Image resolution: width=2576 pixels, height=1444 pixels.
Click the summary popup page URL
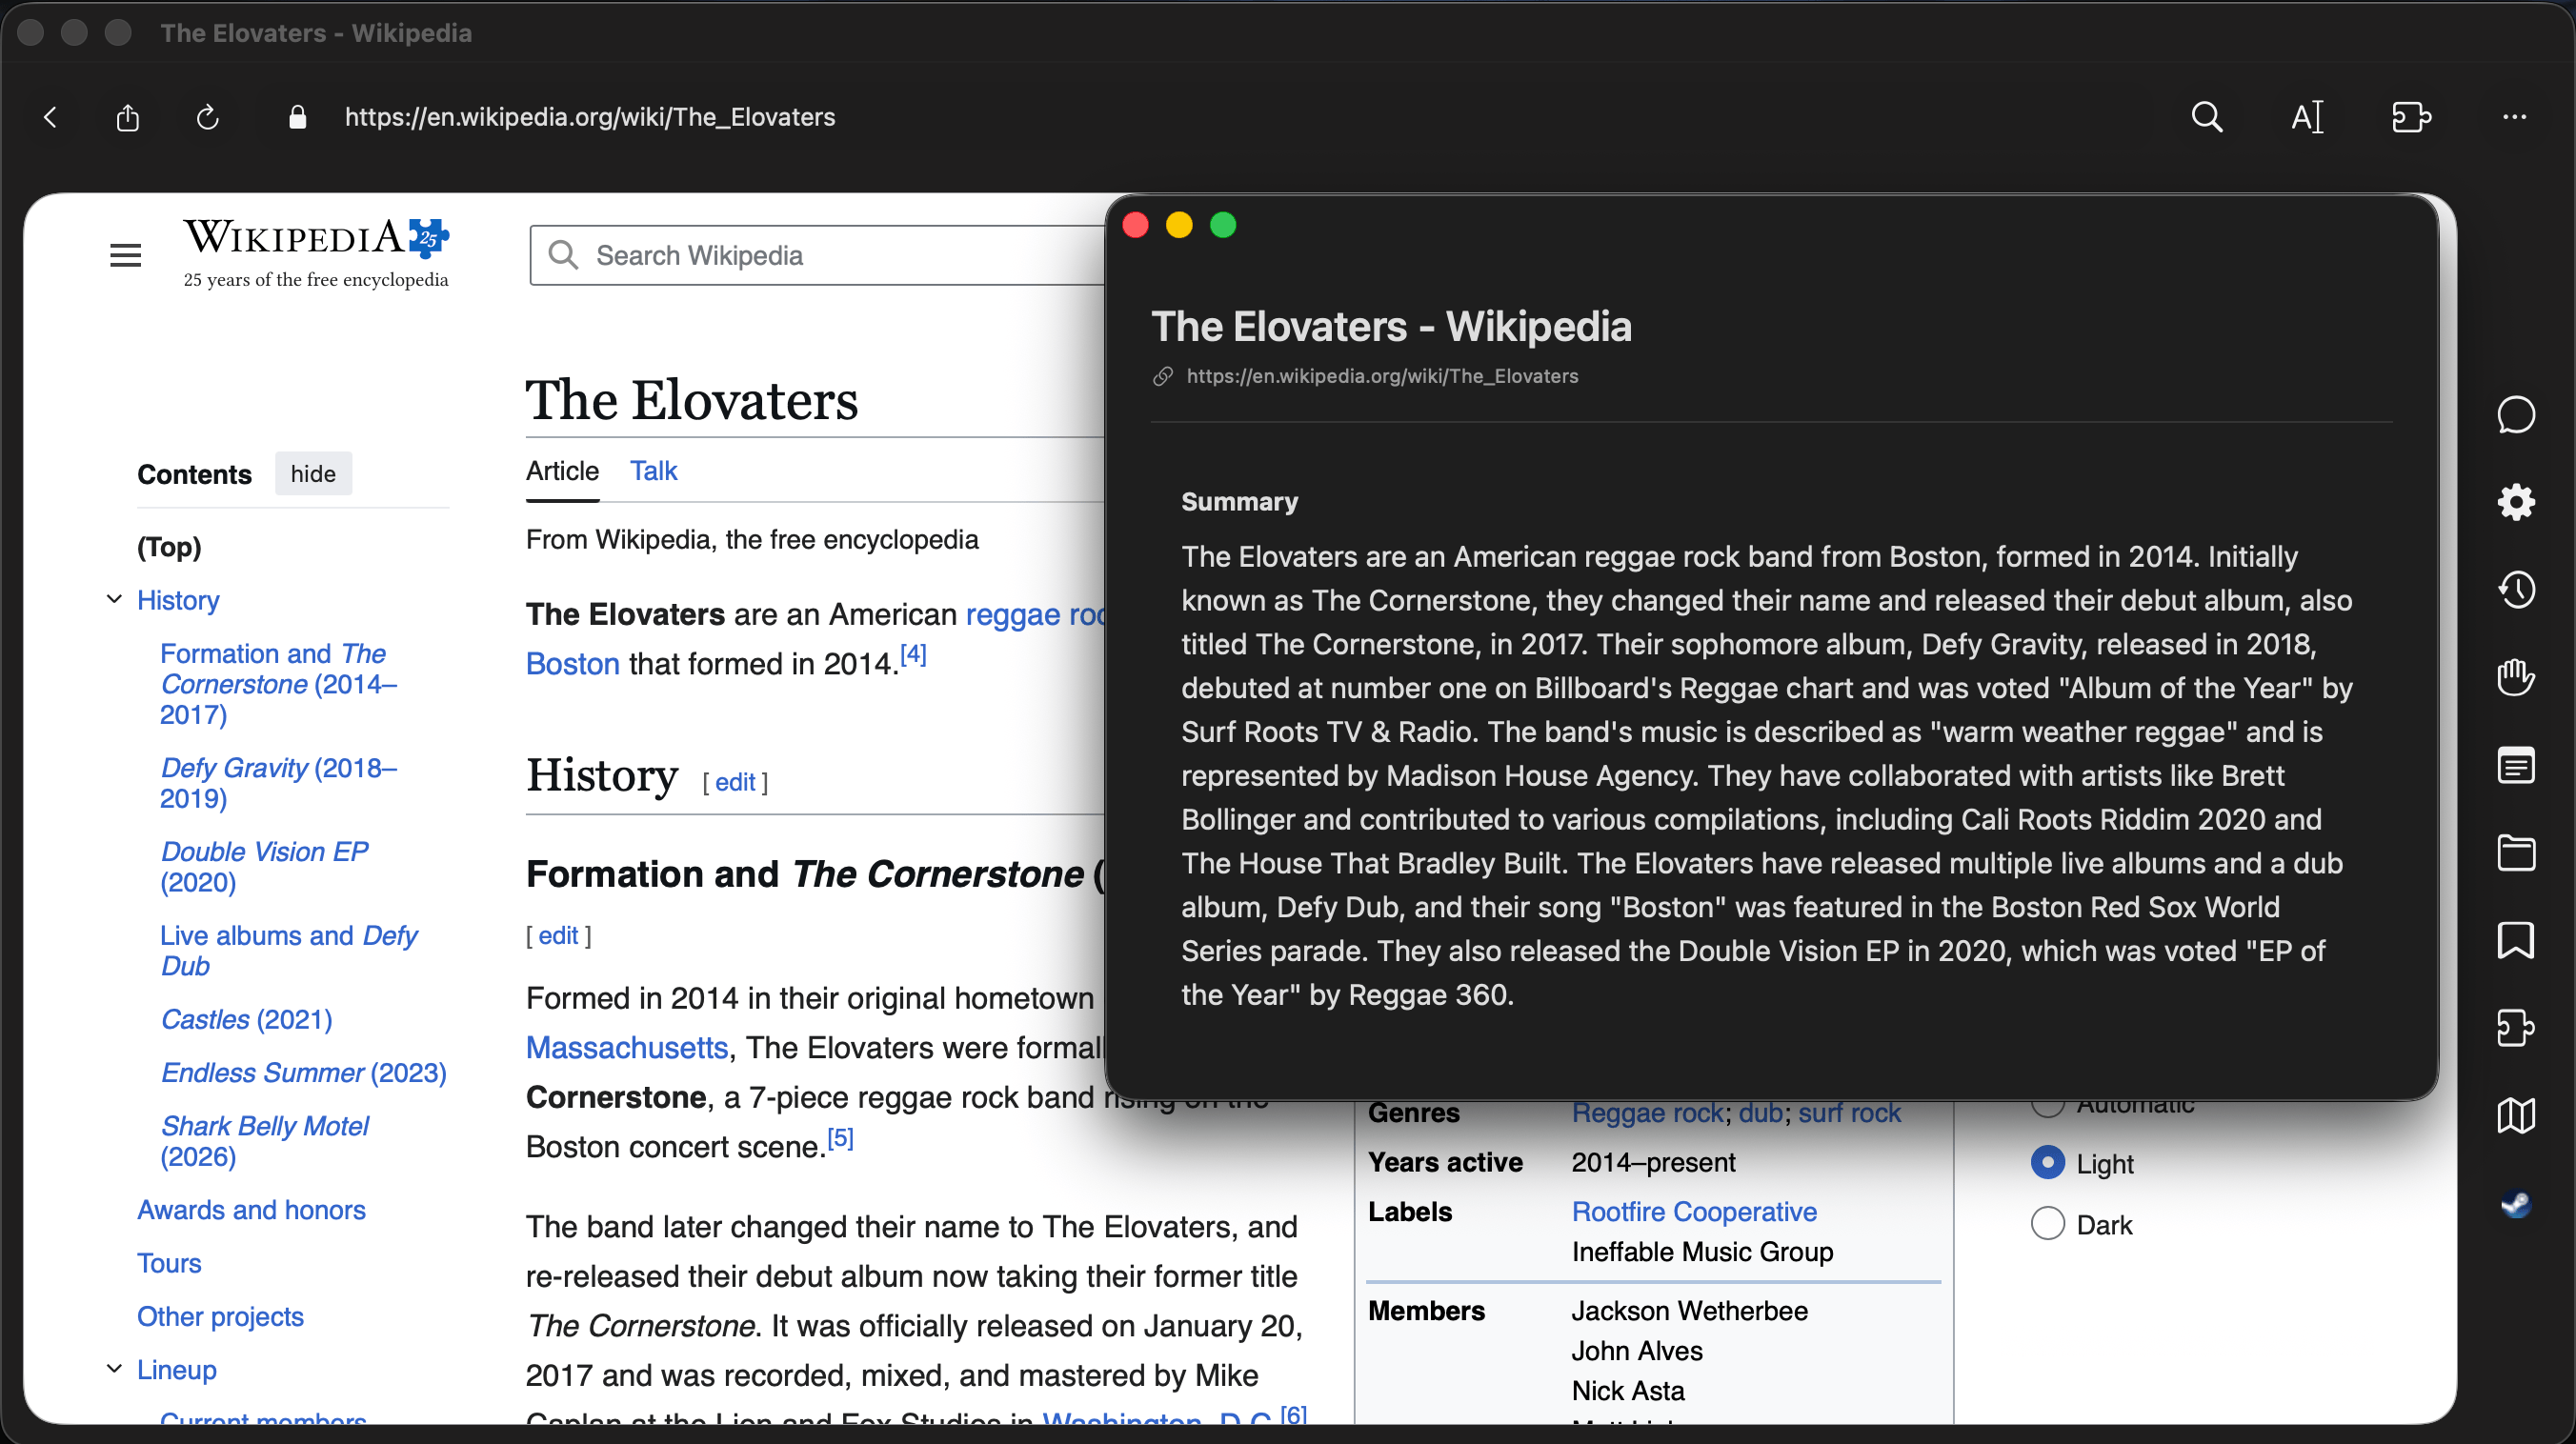tap(1382, 376)
